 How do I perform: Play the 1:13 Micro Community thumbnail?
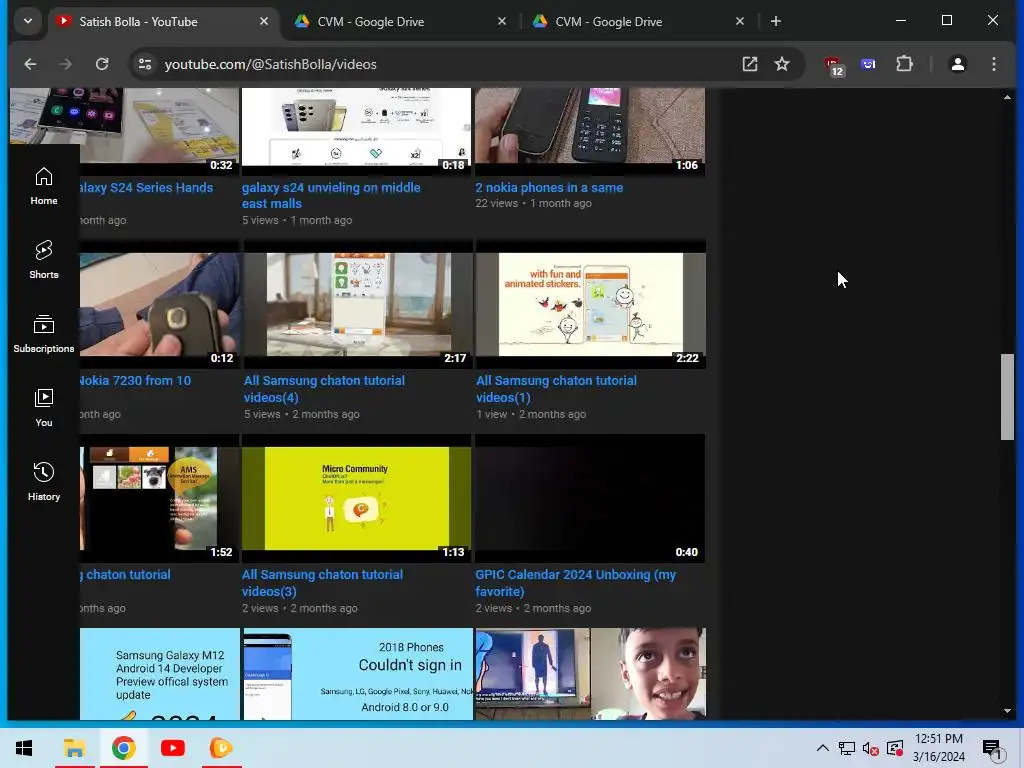coord(357,498)
